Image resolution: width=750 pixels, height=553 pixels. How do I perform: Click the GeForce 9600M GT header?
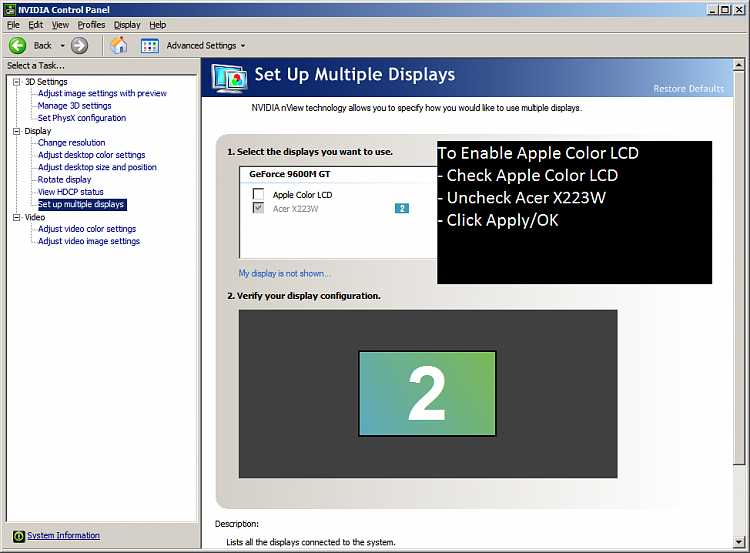(x=290, y=174)
